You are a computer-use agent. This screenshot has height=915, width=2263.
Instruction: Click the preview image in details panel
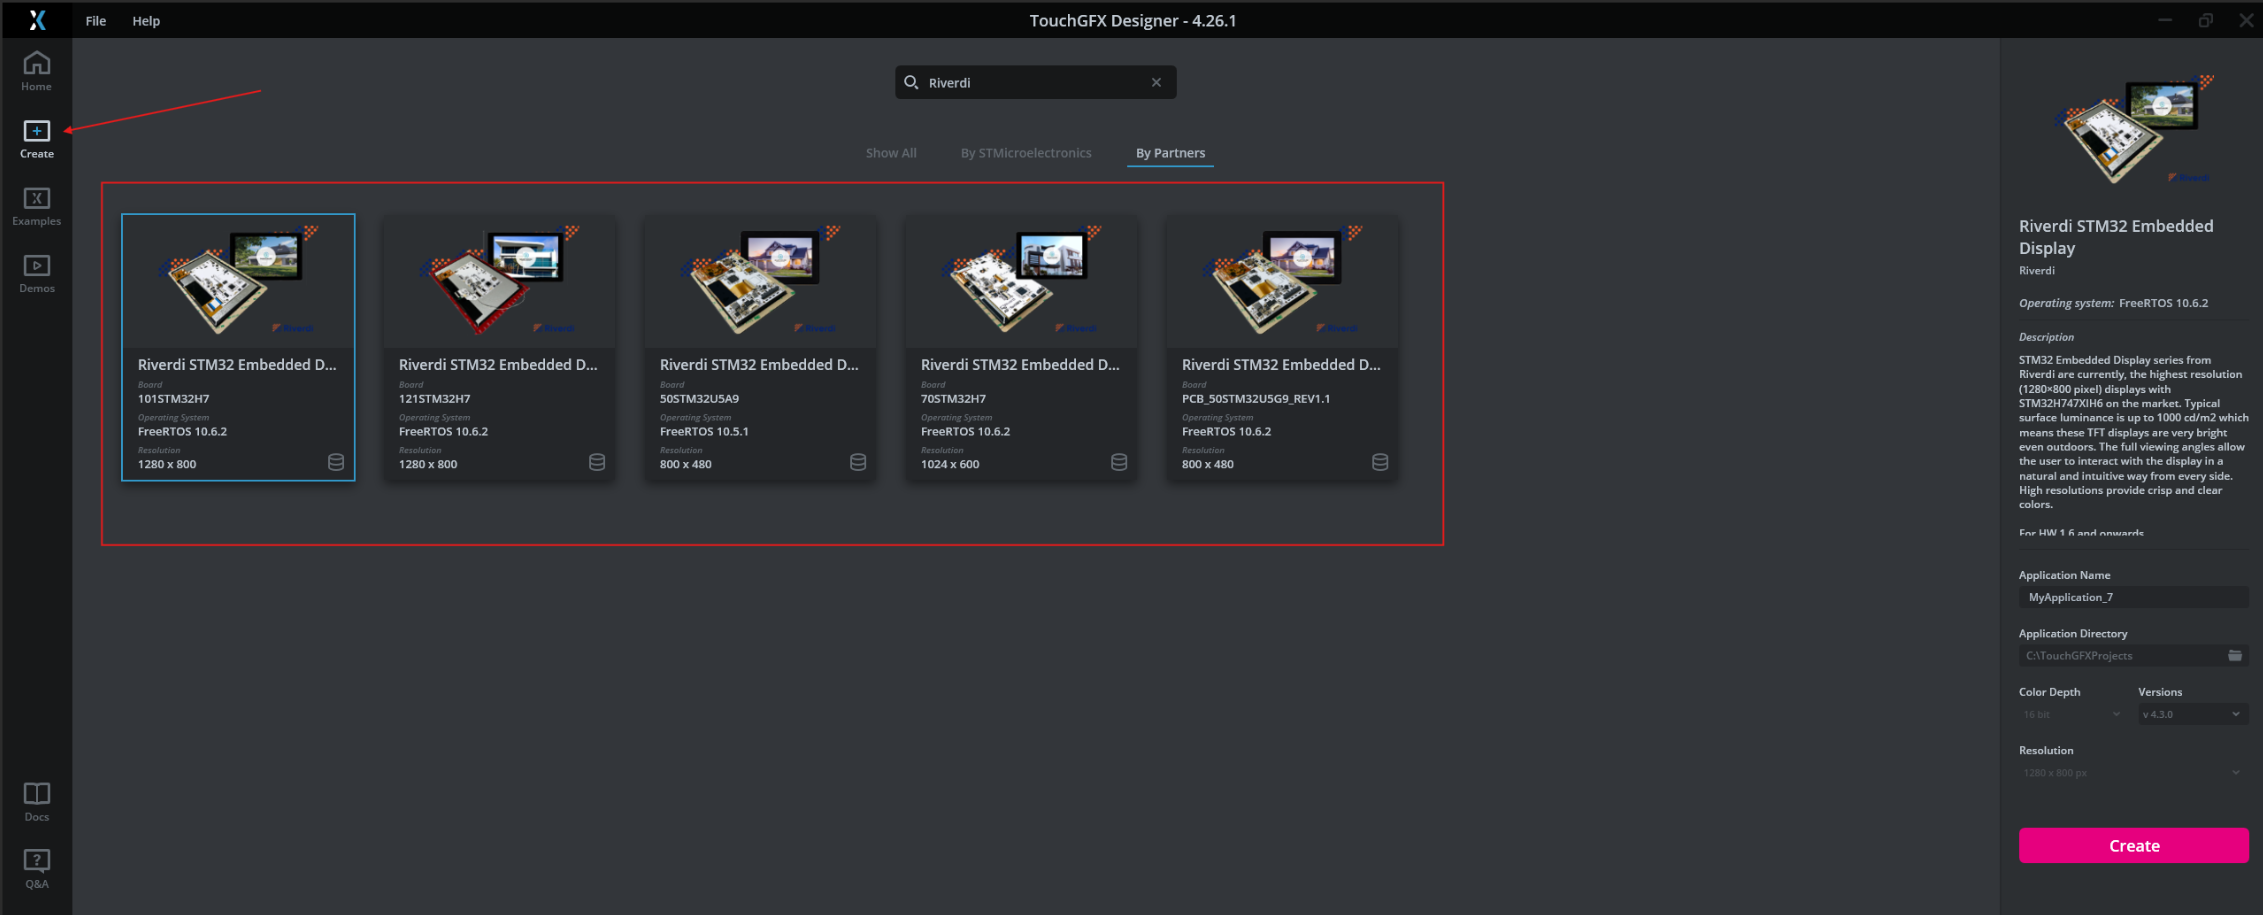click(x=2133, y=128)
